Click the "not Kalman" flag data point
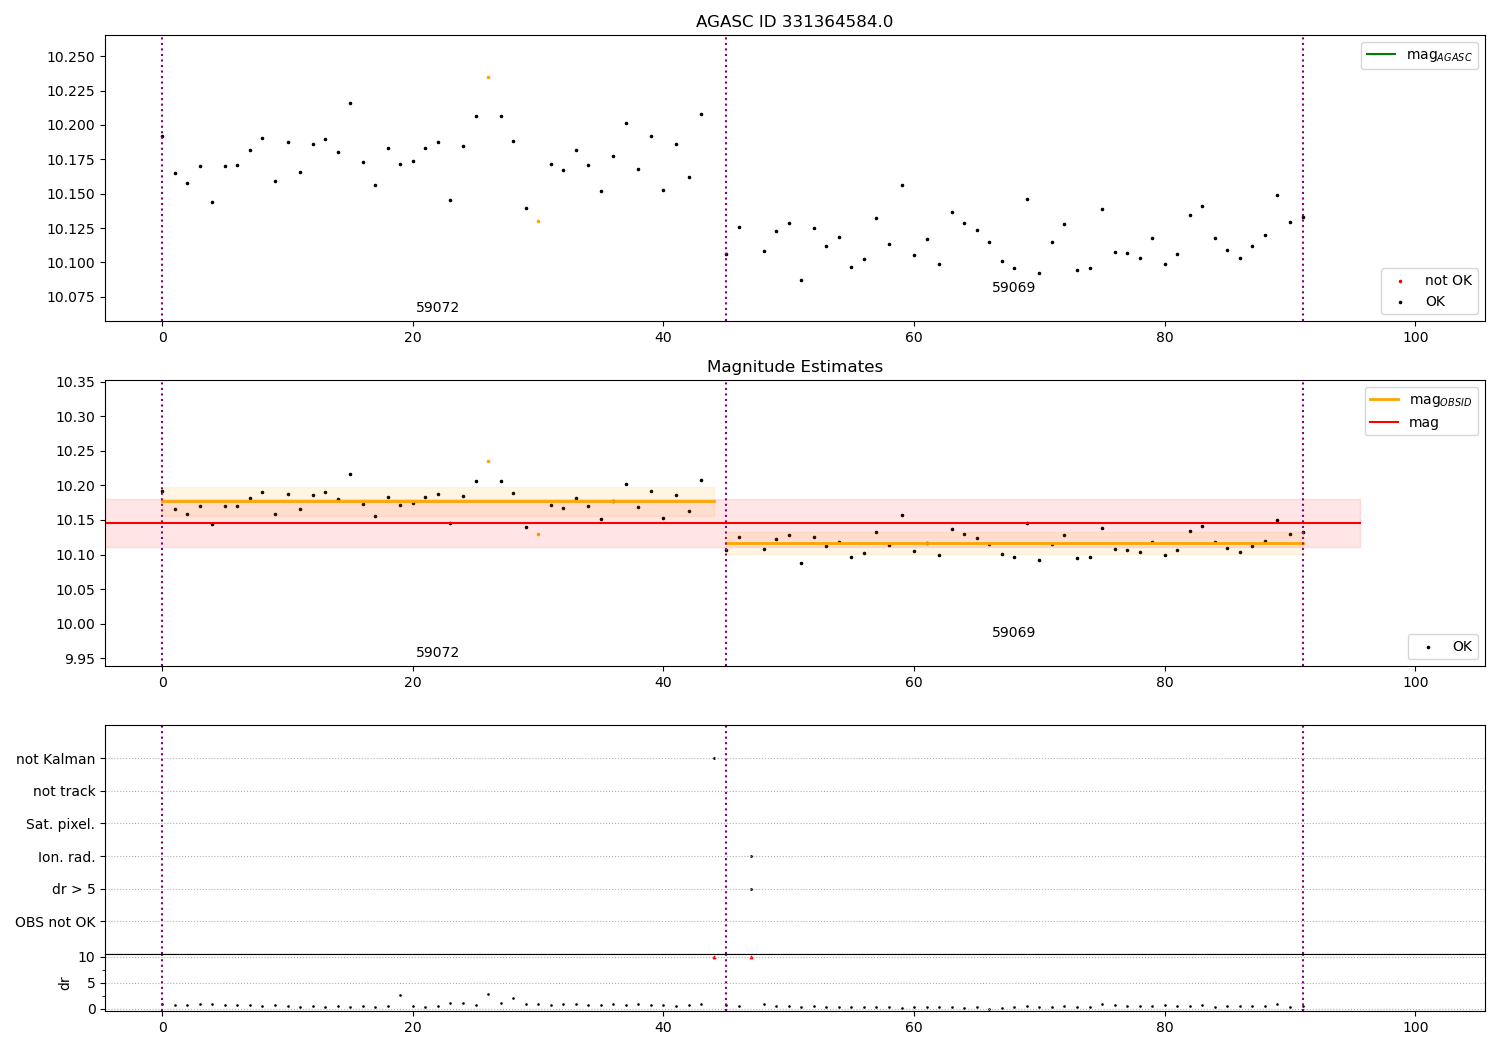 point(714,758)
